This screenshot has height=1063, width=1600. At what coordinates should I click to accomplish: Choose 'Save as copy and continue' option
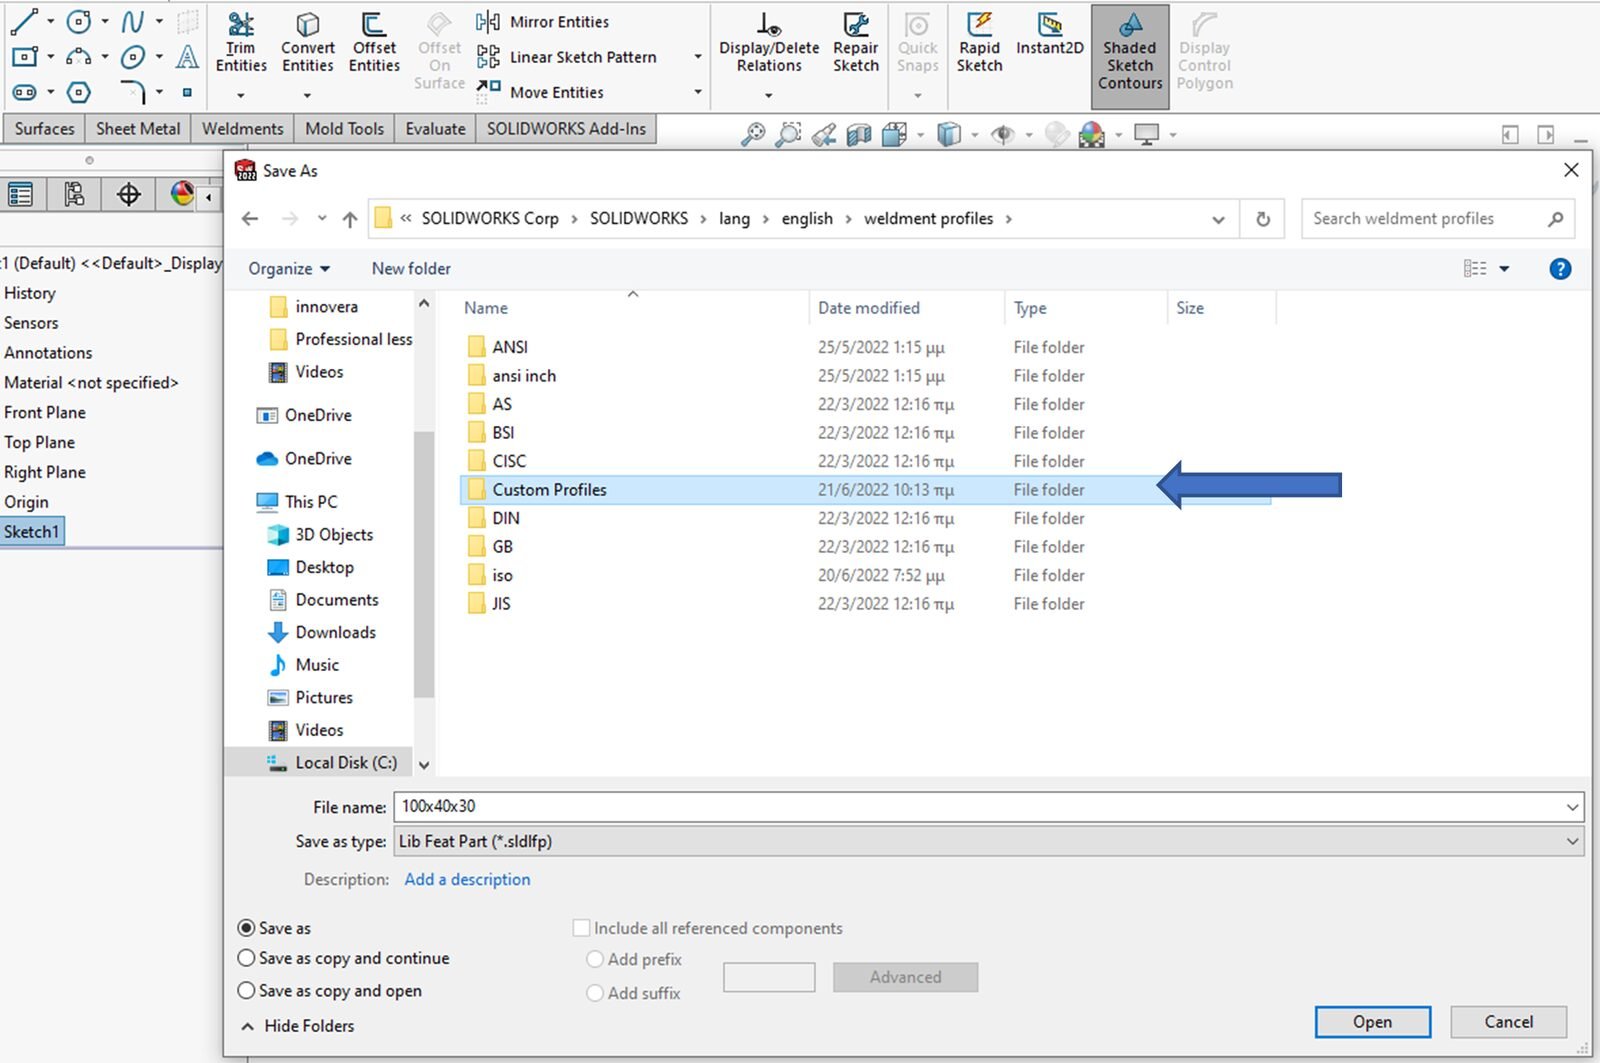pos(246,958)
